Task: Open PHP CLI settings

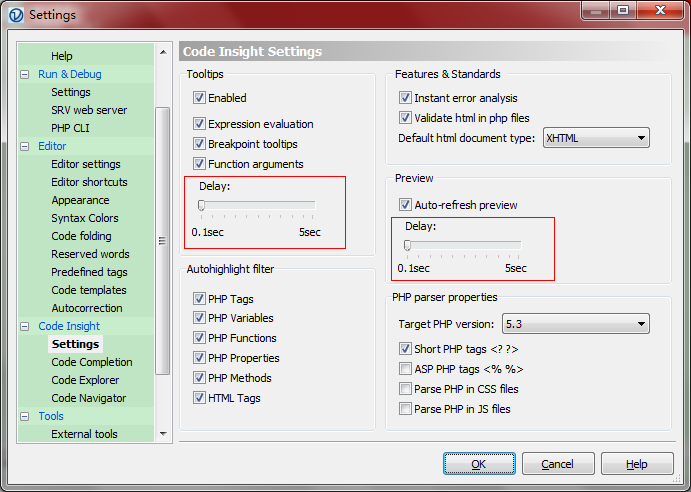Action: (70, 128)
